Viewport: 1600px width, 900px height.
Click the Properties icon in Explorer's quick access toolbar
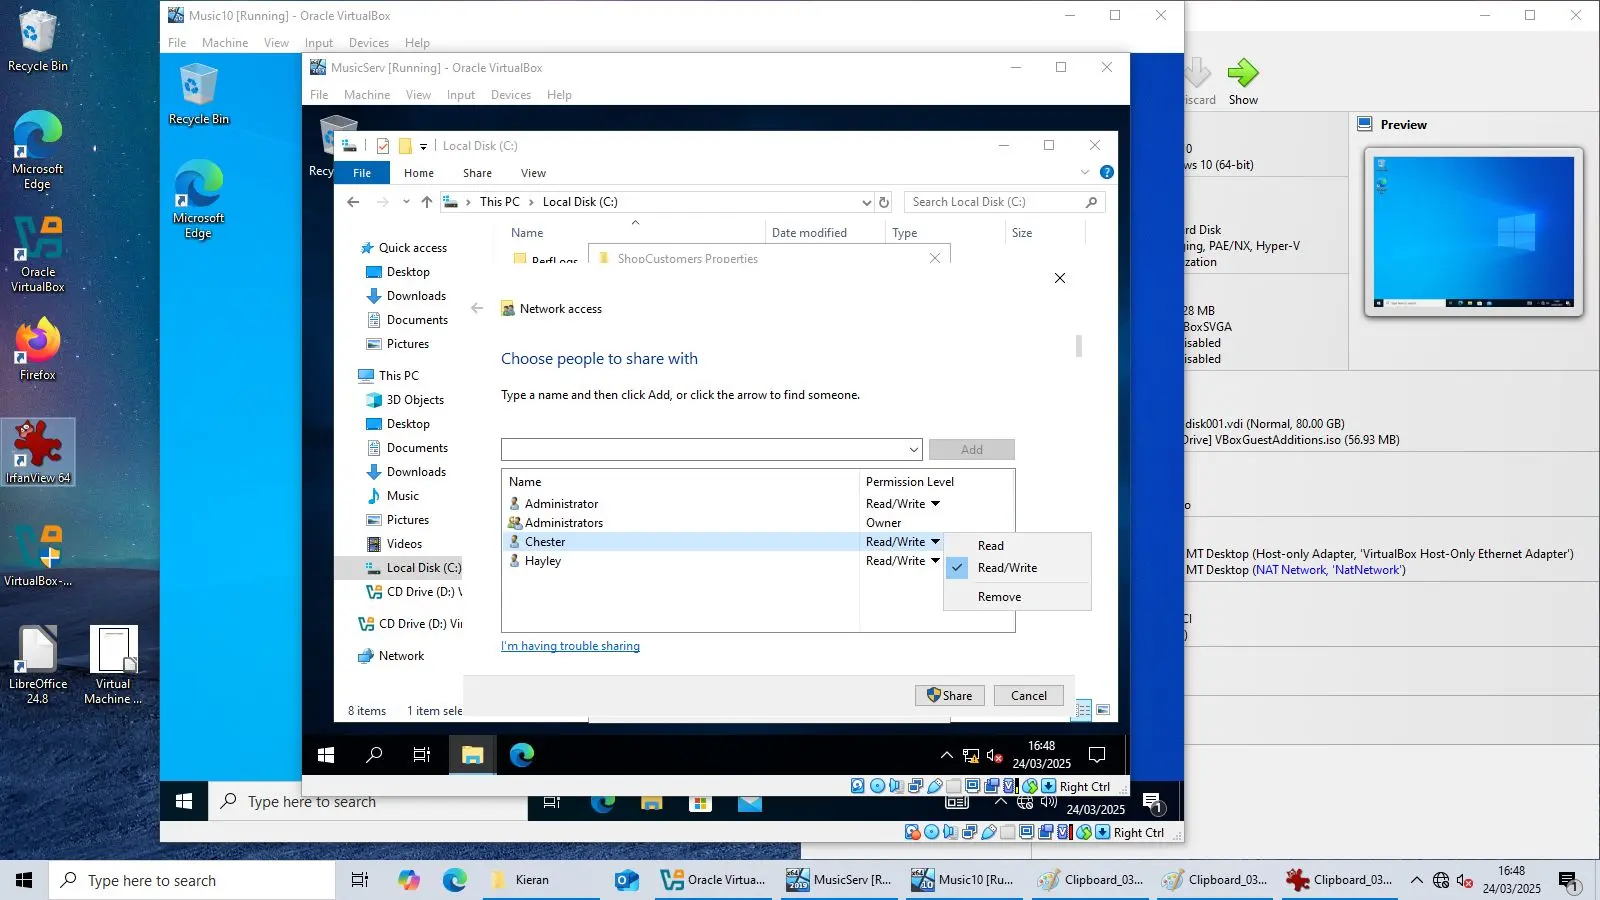[x=383, y=145]
